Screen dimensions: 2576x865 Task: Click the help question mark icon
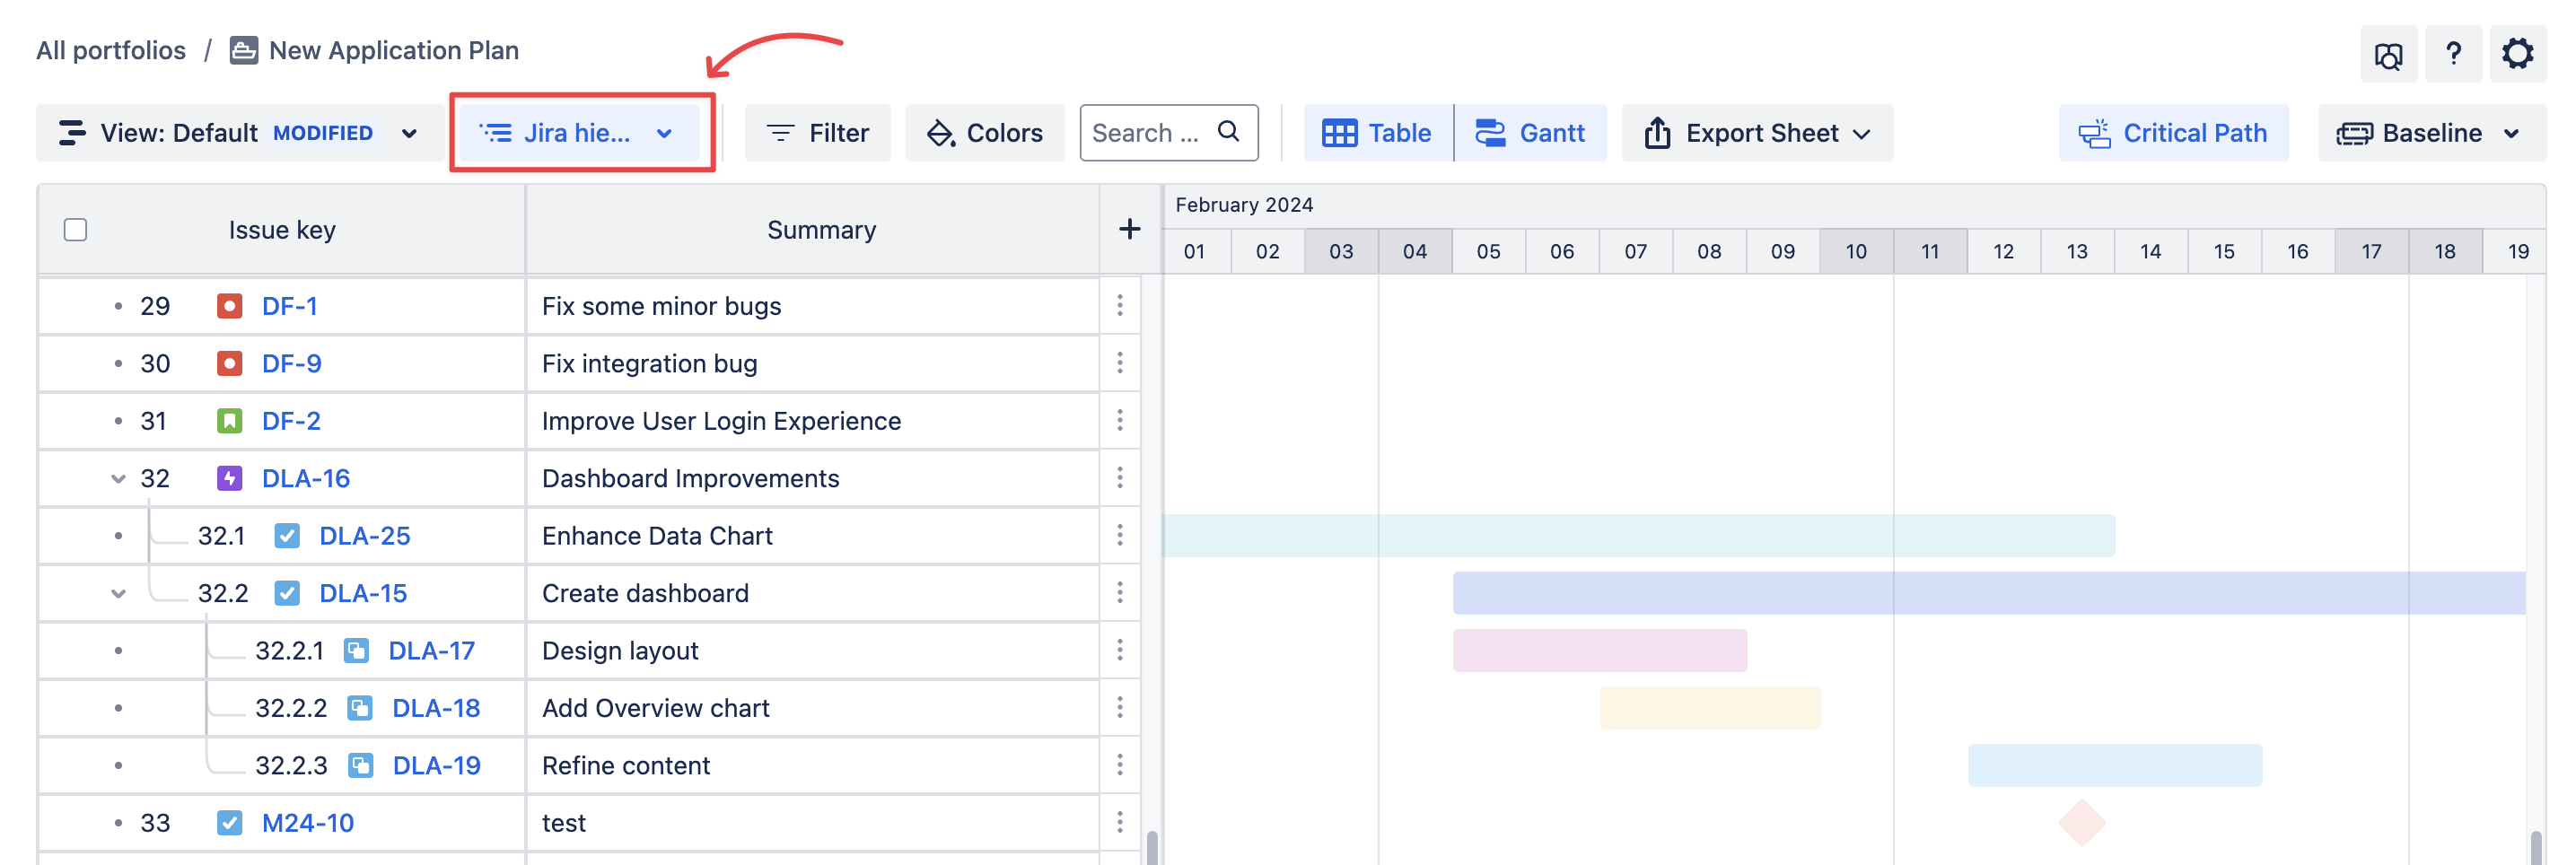pos(2452,54)
